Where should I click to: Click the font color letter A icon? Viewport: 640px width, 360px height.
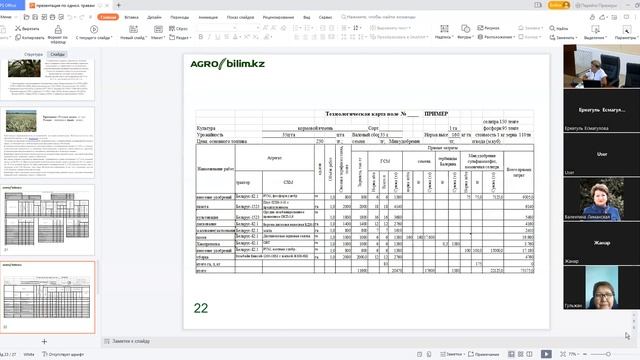[235, 37]
